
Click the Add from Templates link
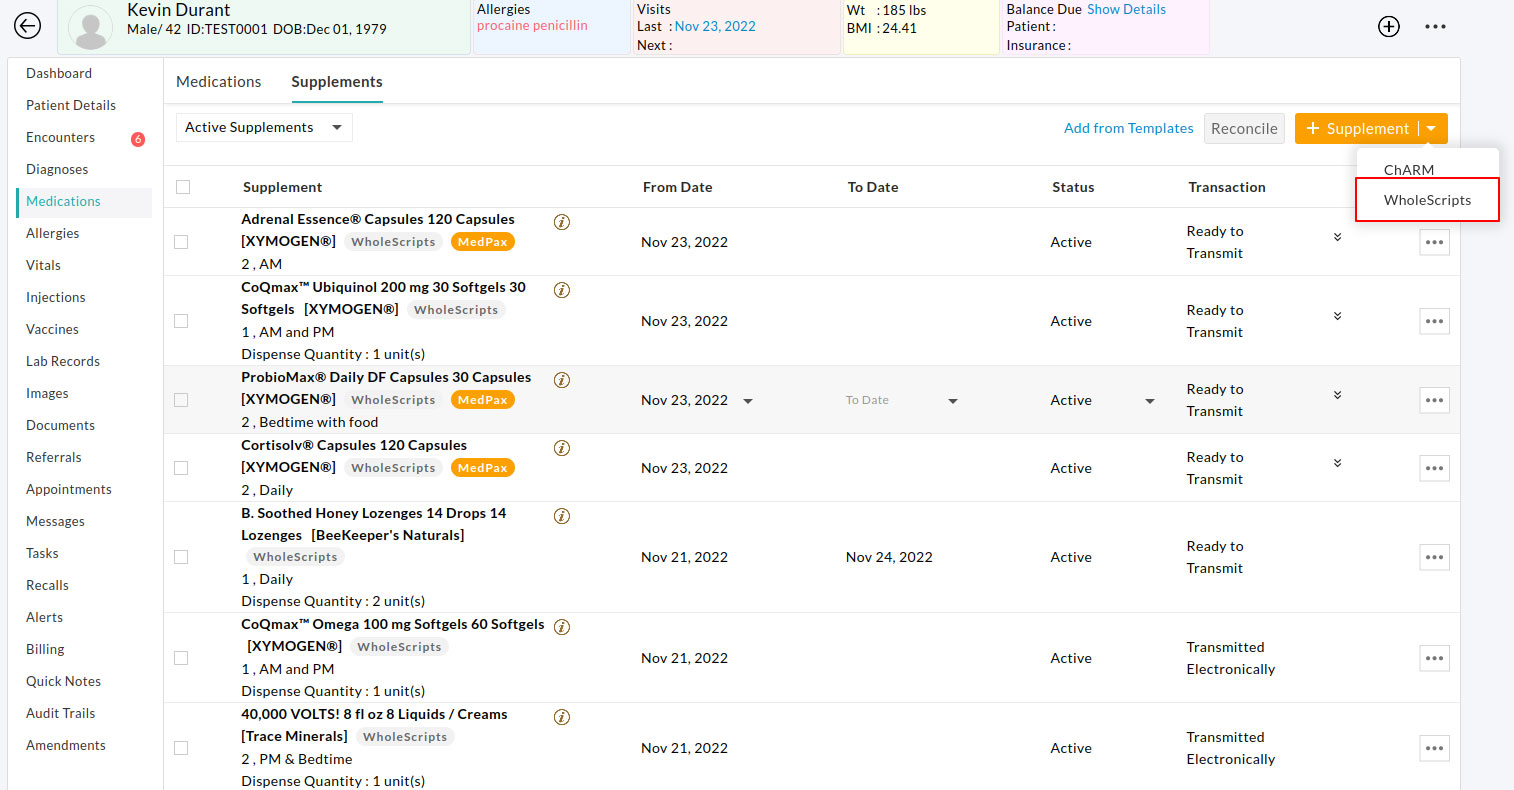[x=1128, y=128]
